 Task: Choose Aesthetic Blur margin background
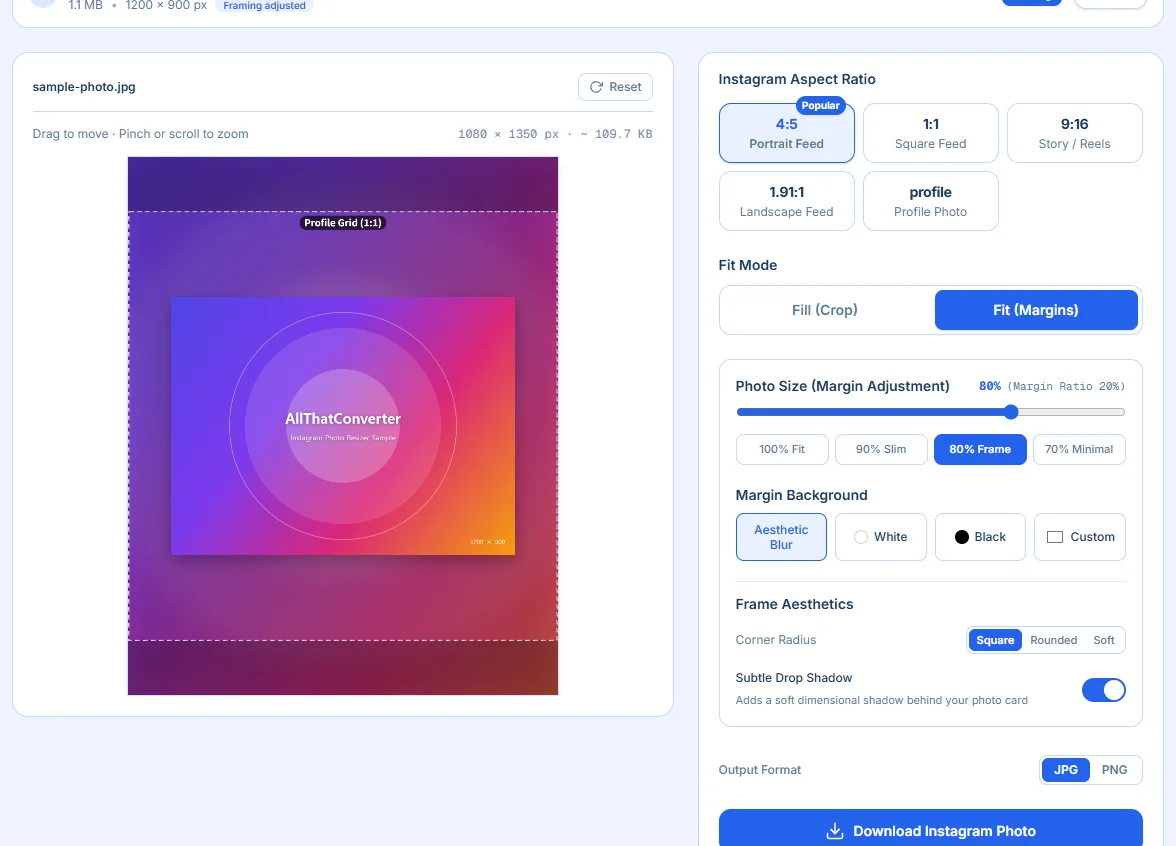coord(781,537)
